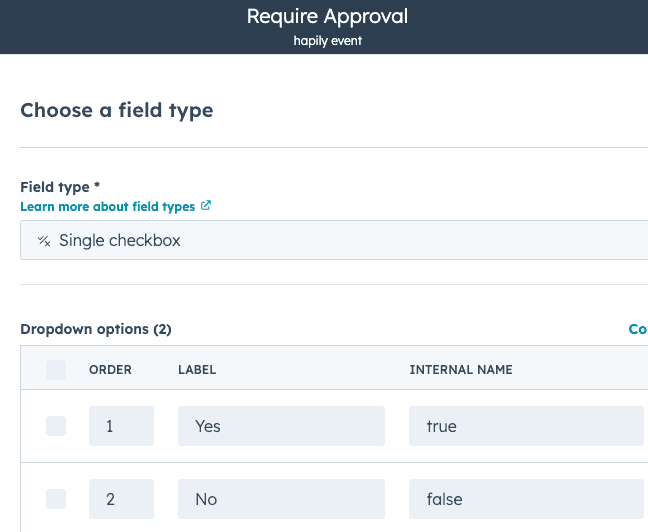Click the internal name field reading false
This screenshot has width=648, height=532.
(x=526, y=499)
